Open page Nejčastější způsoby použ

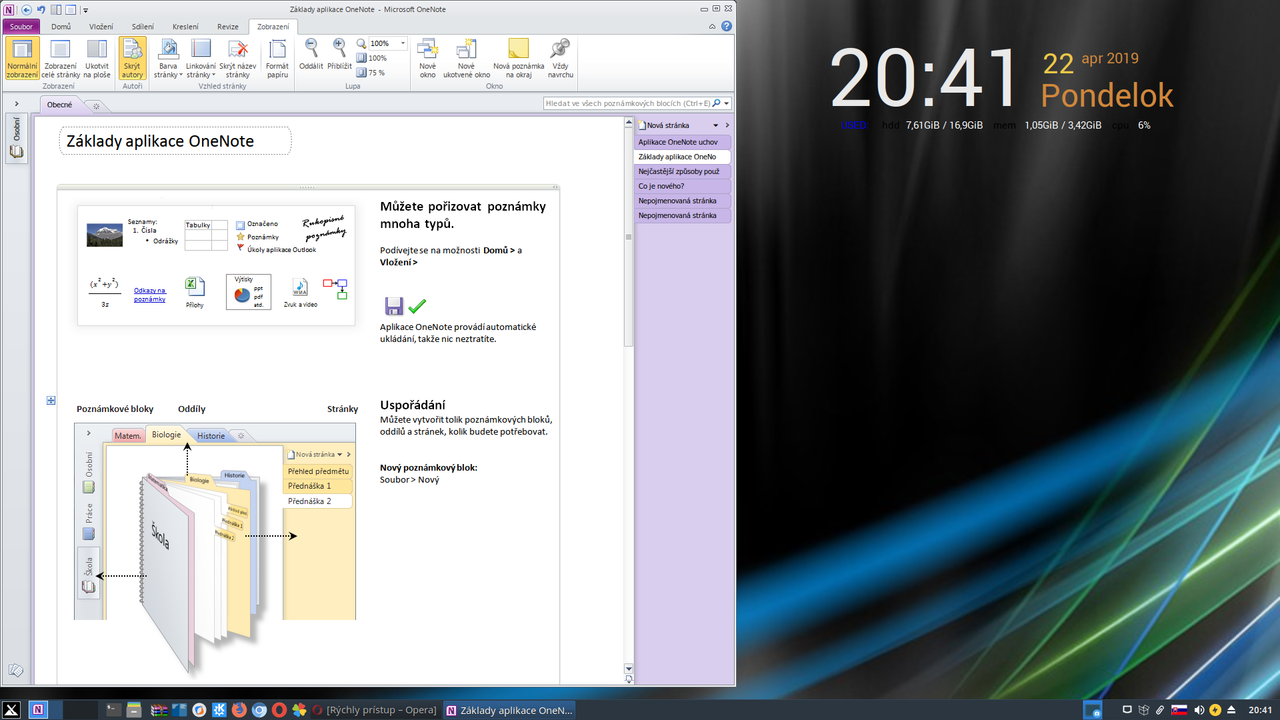tap(683, 171)
